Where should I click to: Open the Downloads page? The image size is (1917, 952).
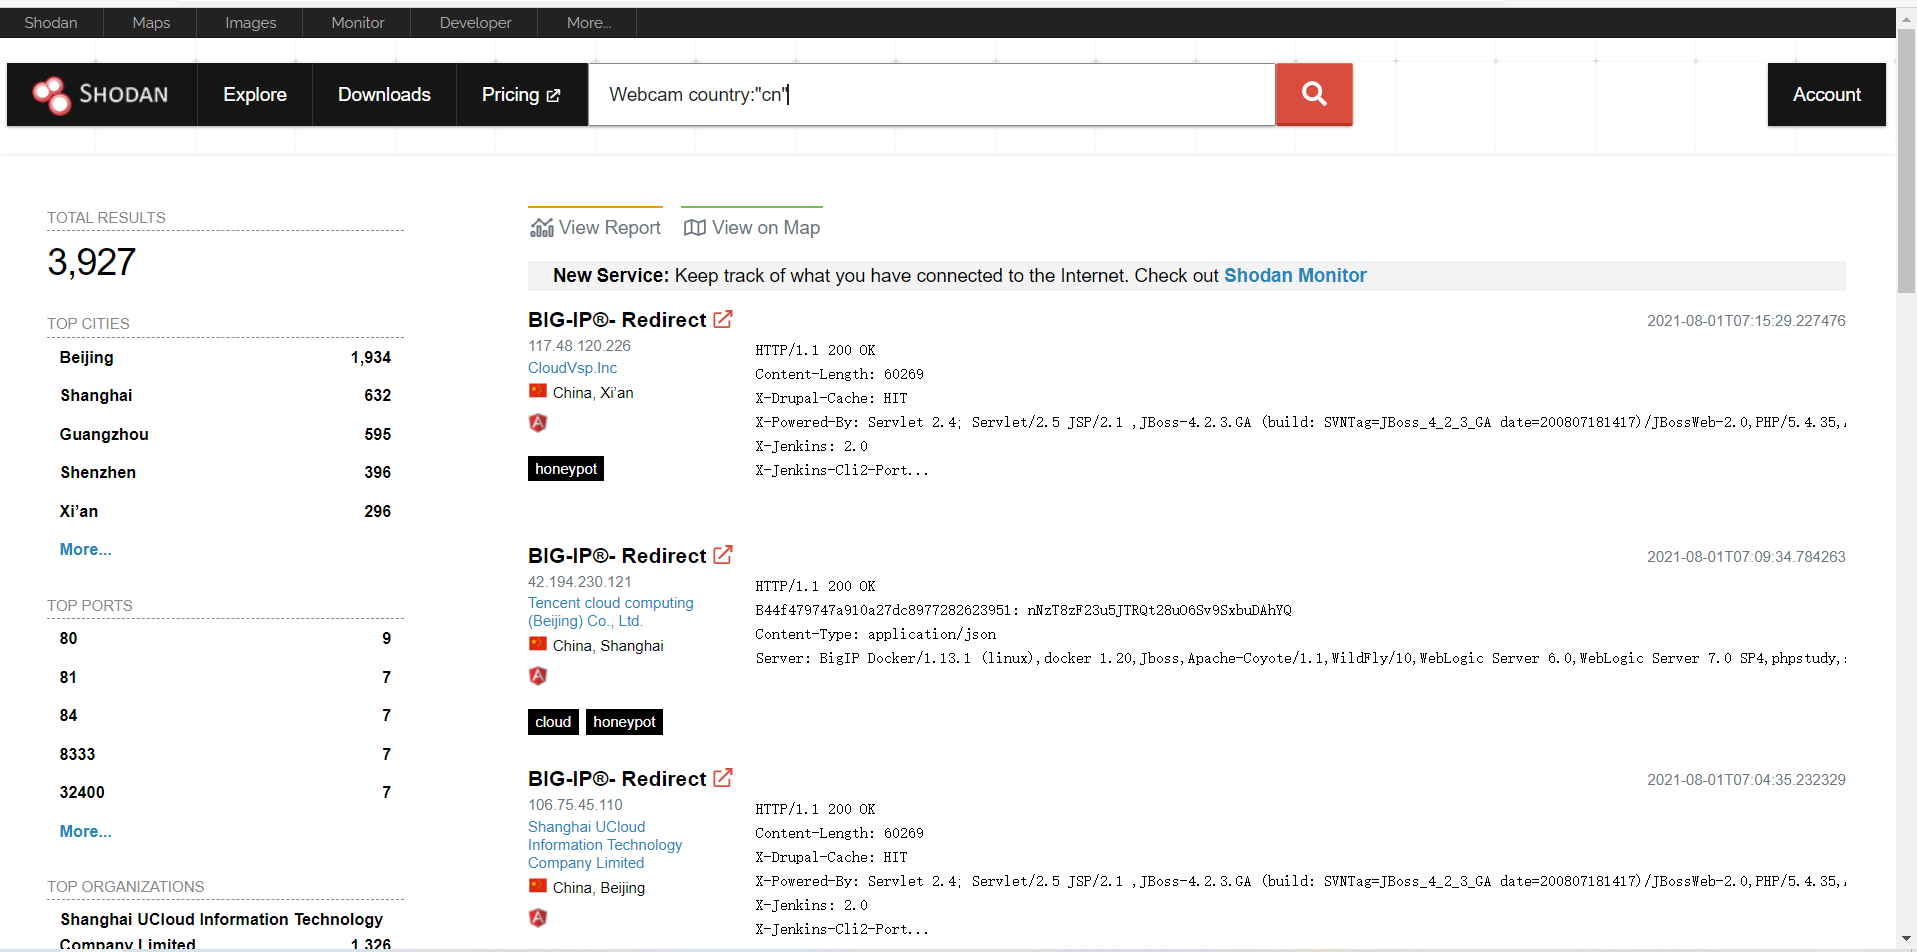[x=384, y=94]
